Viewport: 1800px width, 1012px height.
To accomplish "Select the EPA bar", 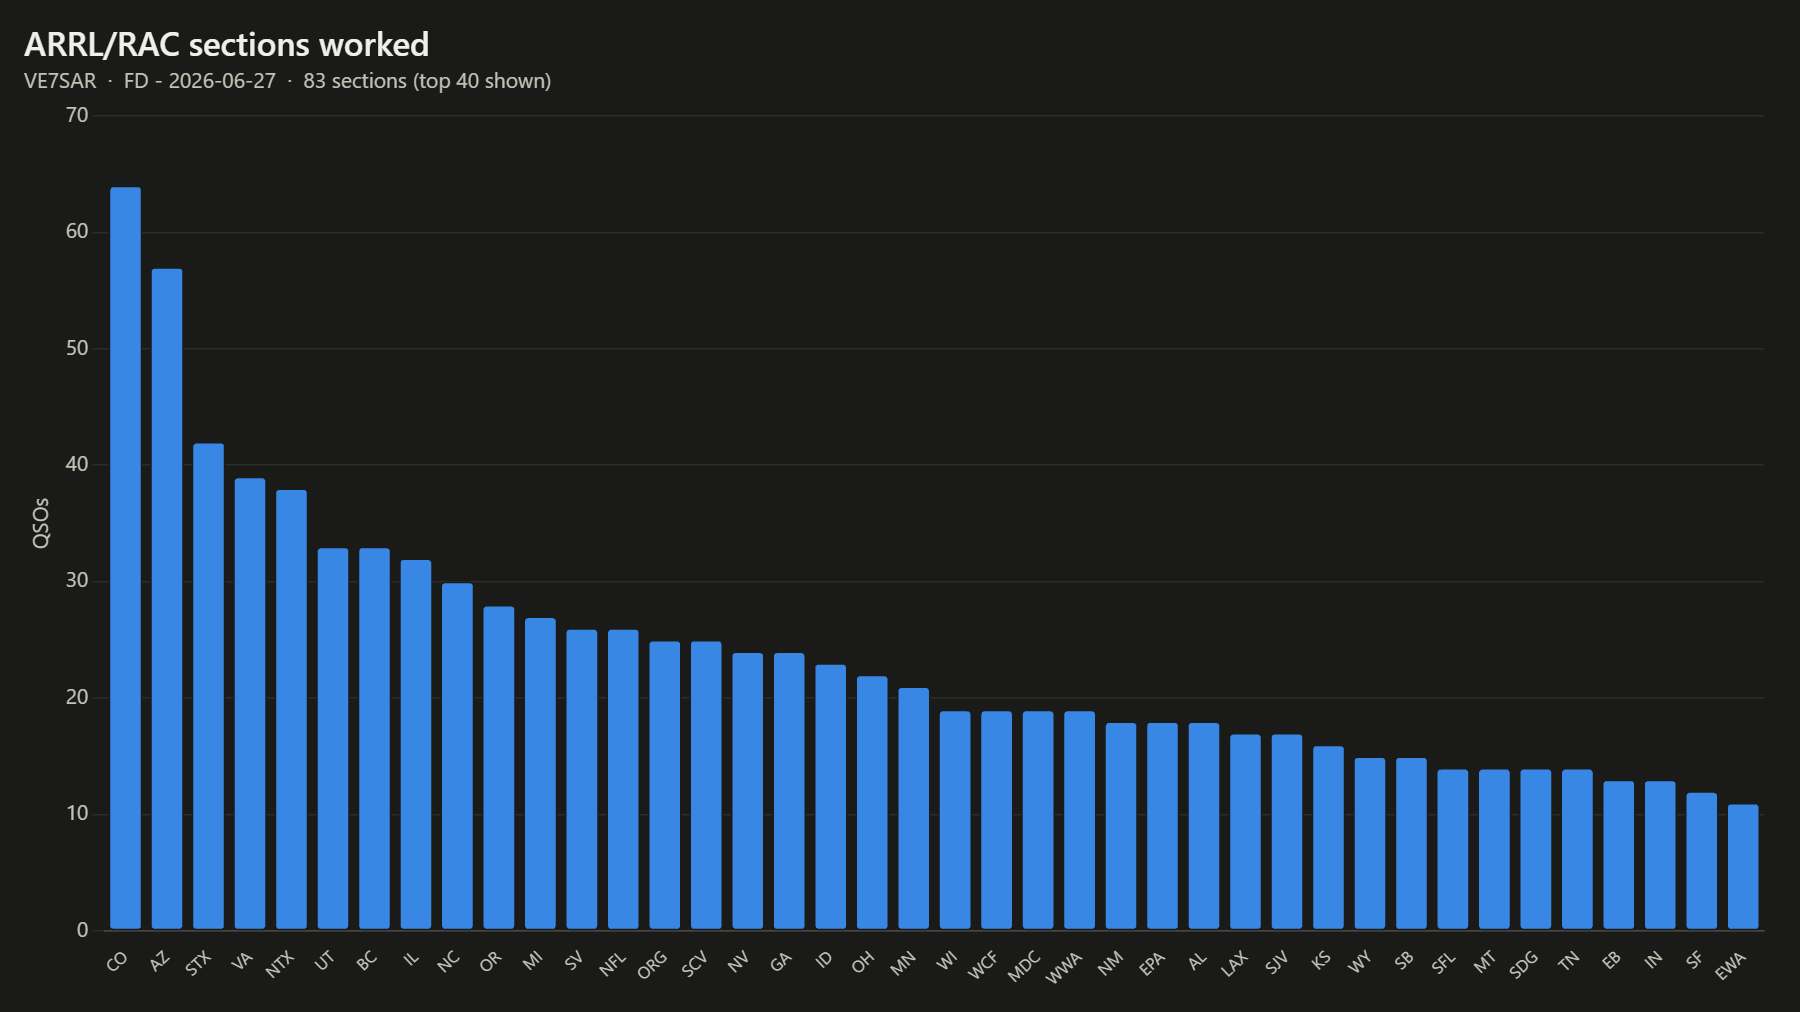I will [x=1163, y=826].
